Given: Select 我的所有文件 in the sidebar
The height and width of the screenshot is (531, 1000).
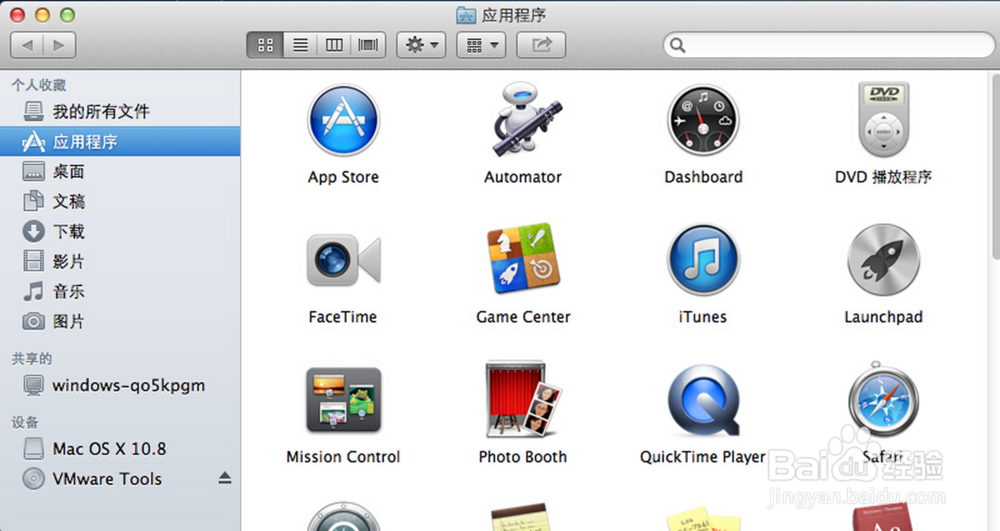Looking at the screenshot, I should pos(120,112).
